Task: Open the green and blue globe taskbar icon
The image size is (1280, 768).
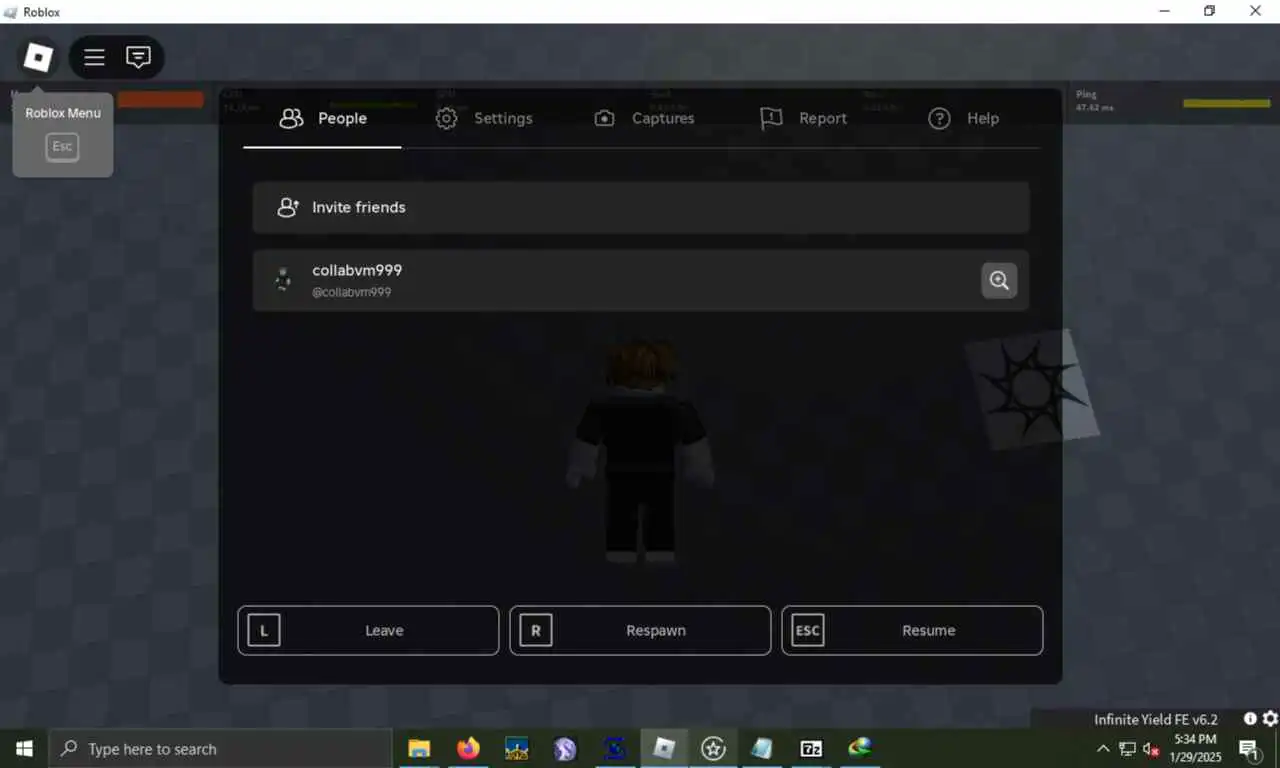Action: pos(860,748)
